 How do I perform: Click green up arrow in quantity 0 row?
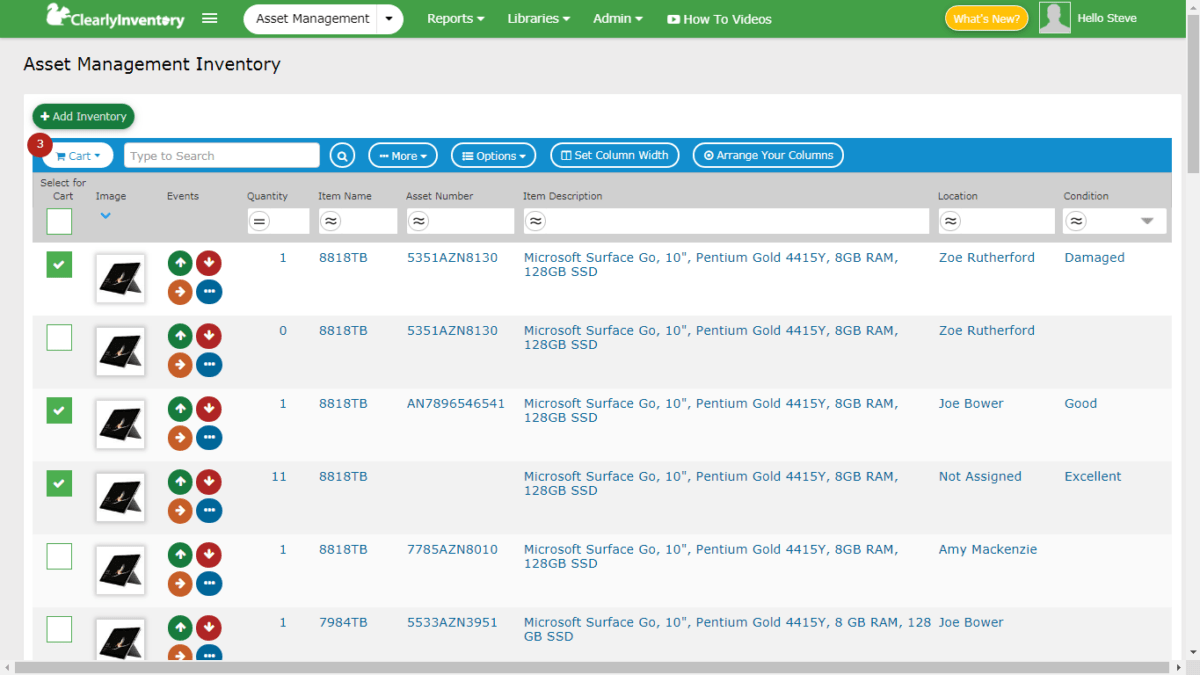click(180, 336)
